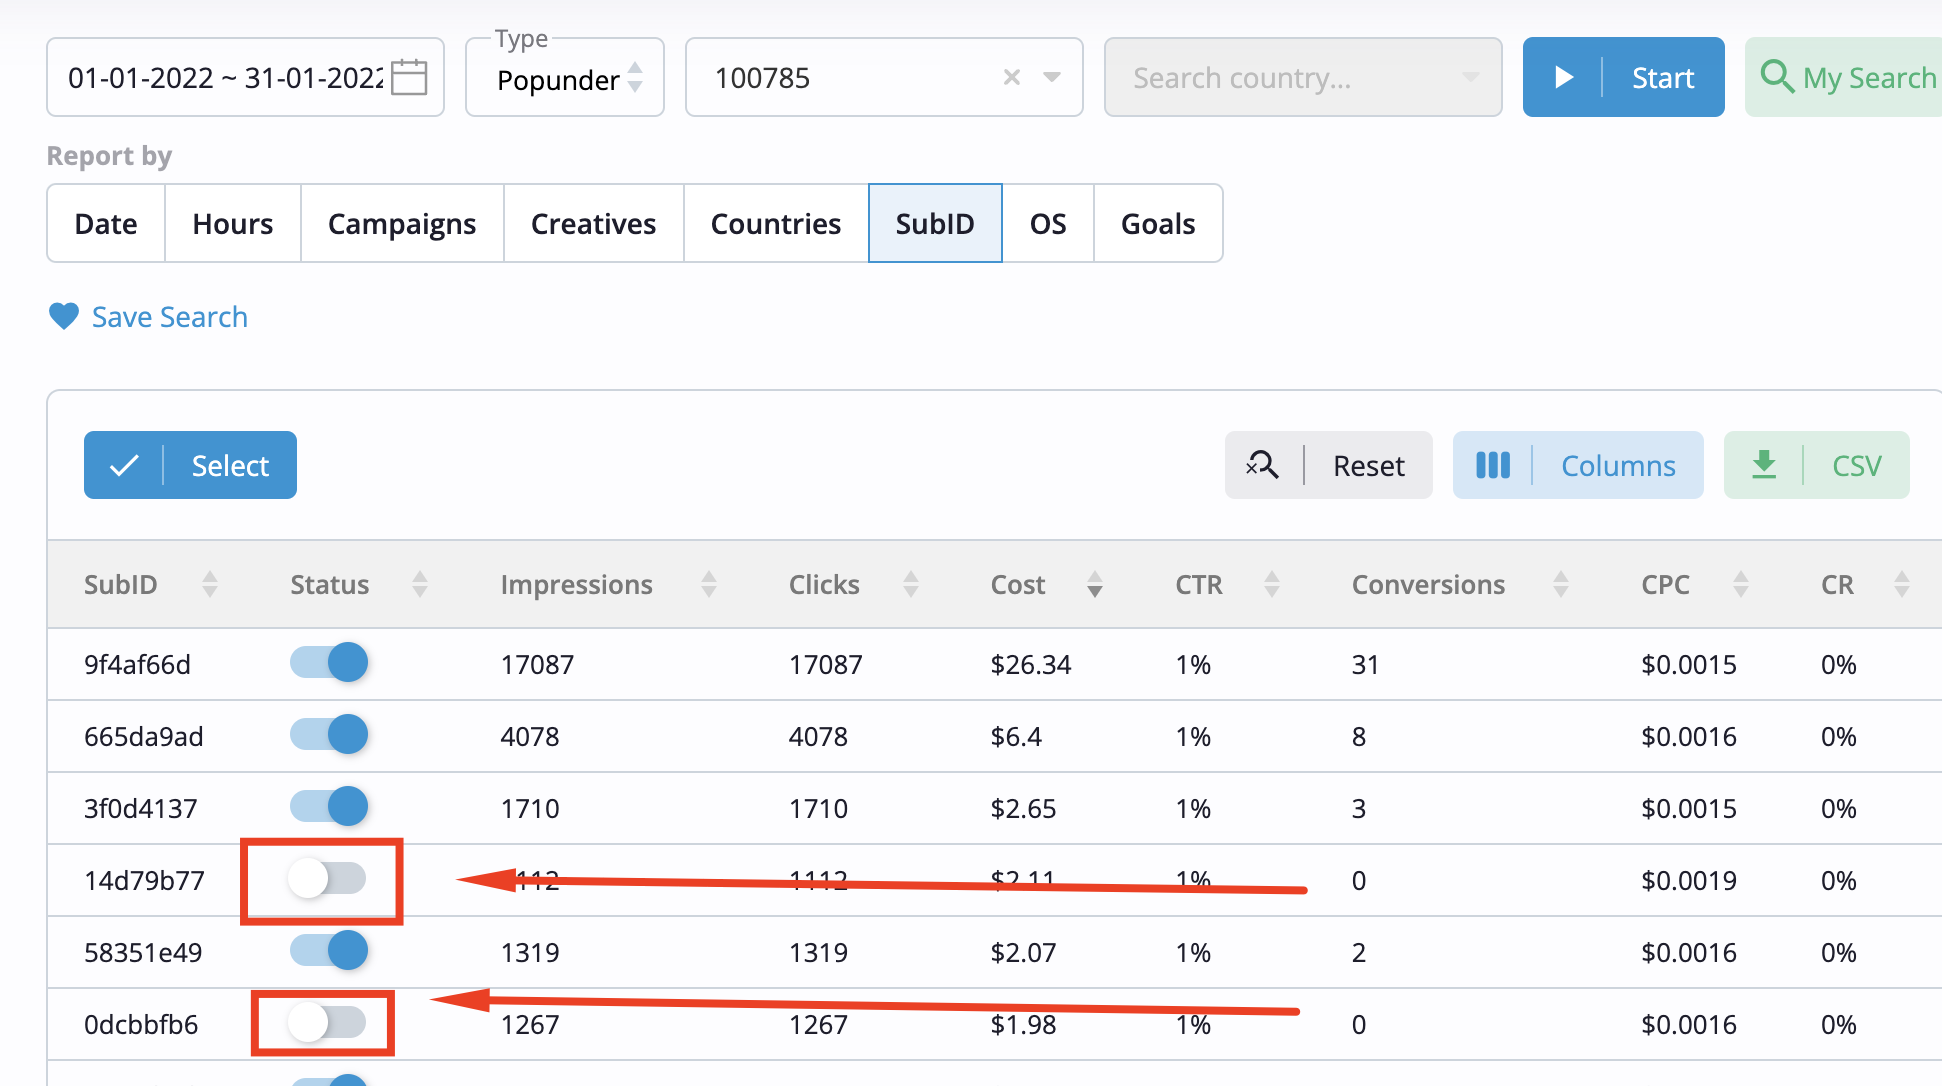
Task: Switch report to Countries tab
Action: point(776,223)
